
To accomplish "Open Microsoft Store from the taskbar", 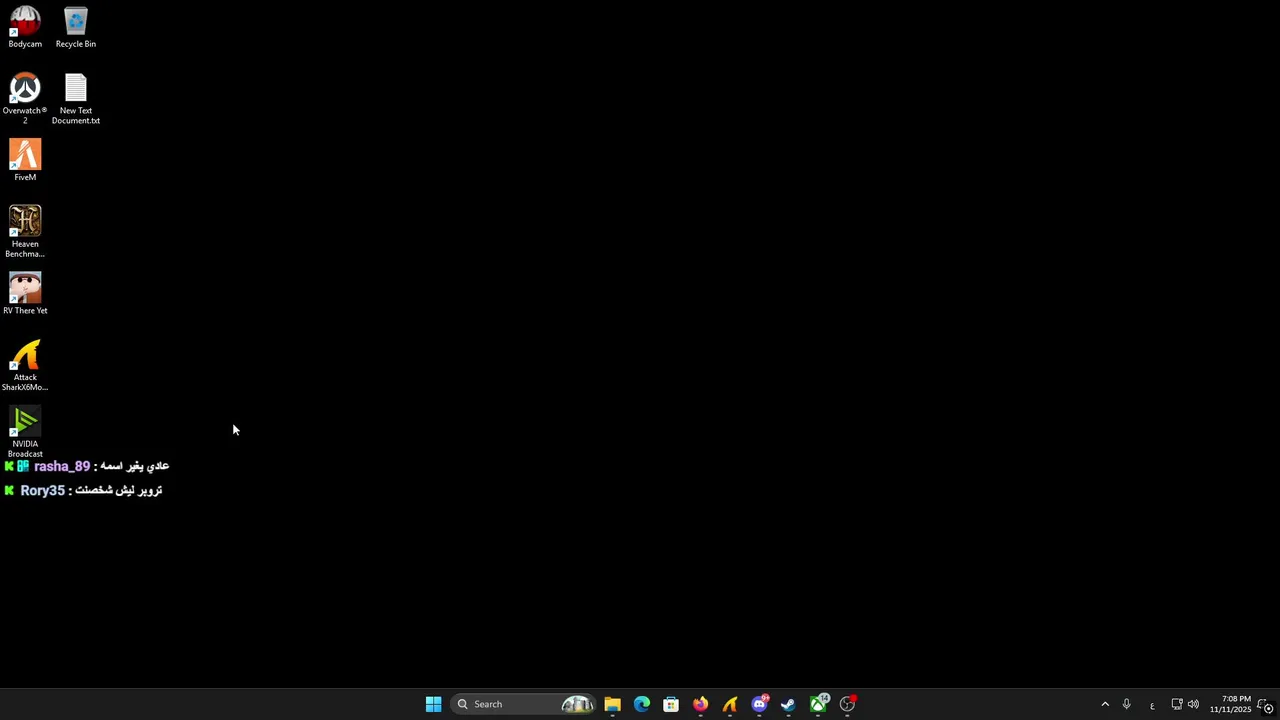I will point(671,704).
